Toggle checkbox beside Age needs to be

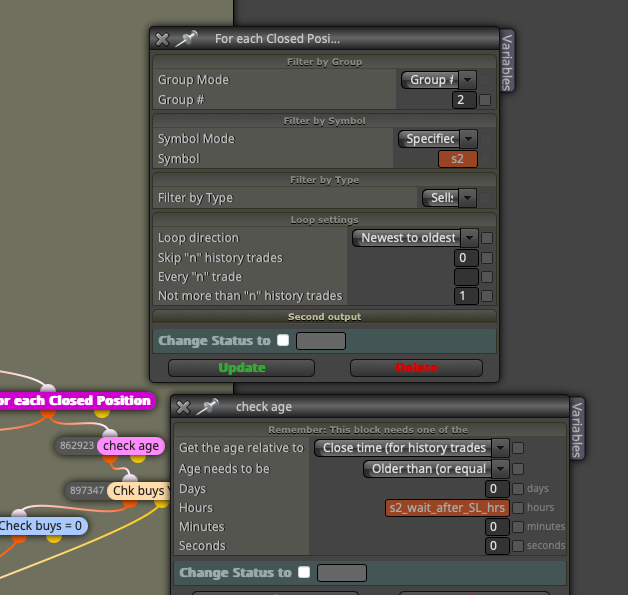518,469
